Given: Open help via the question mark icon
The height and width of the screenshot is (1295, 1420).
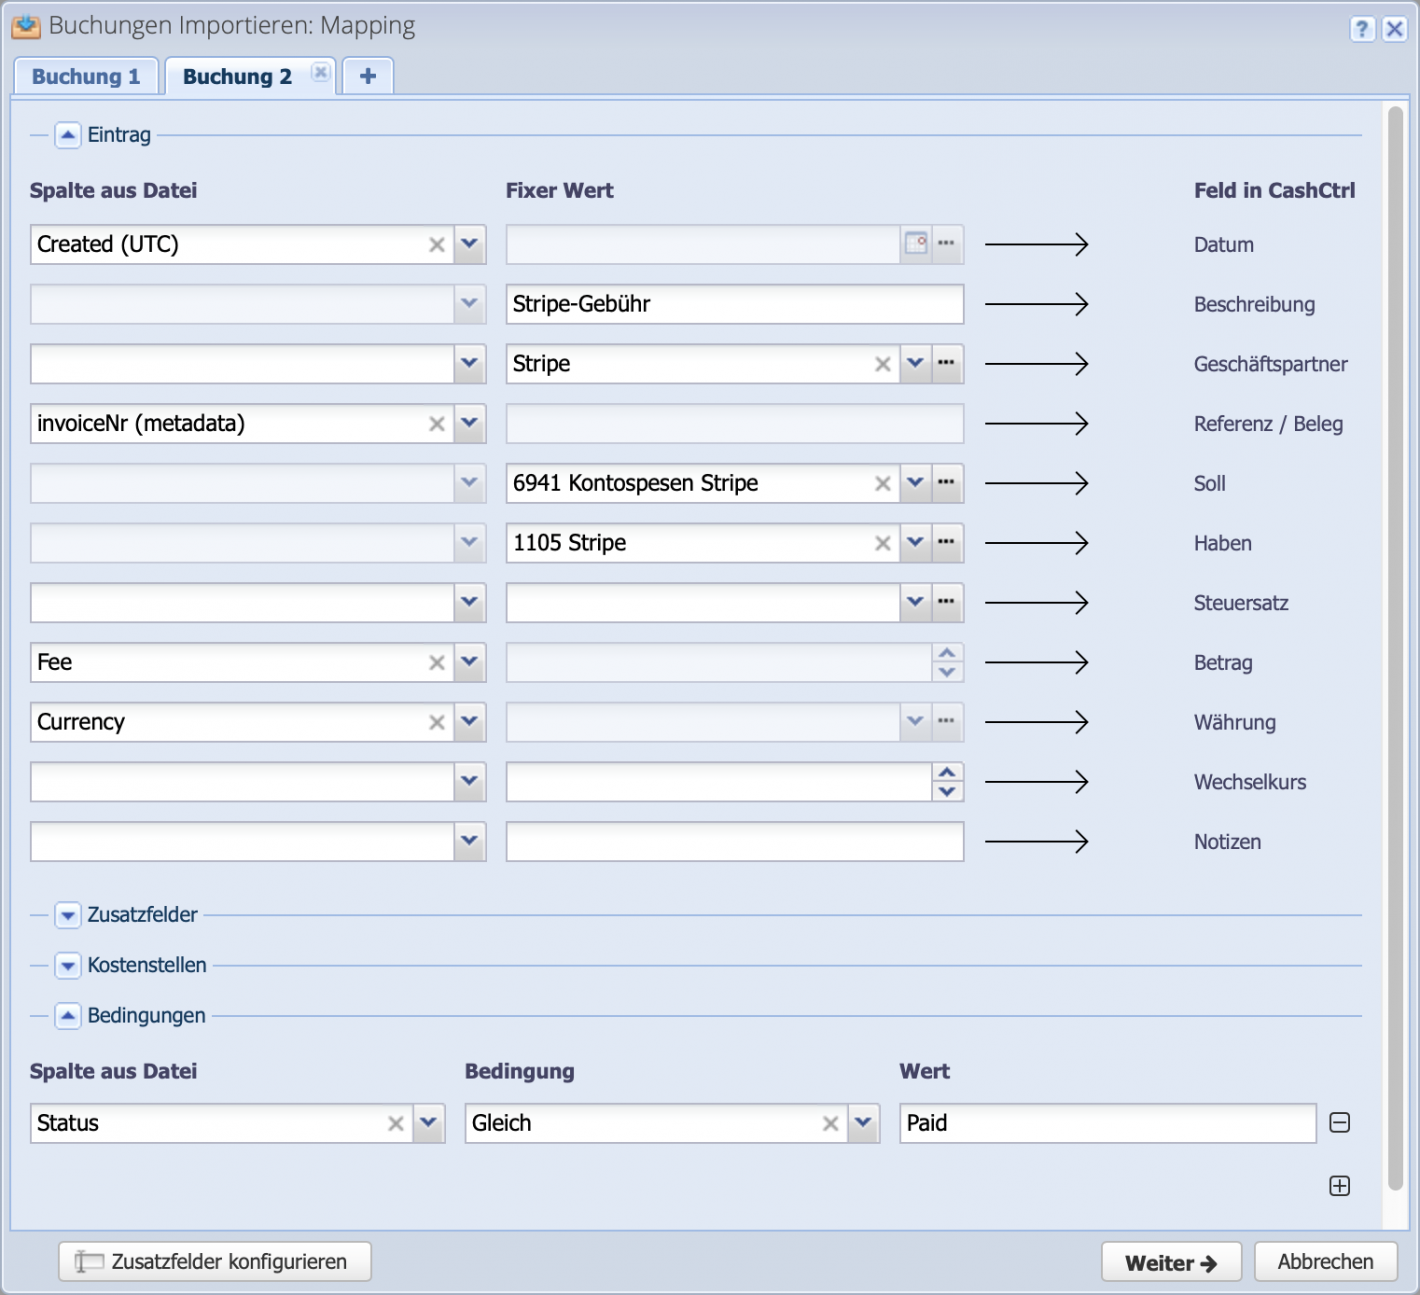Looking at the screenshot, I should coord(1362,29).
